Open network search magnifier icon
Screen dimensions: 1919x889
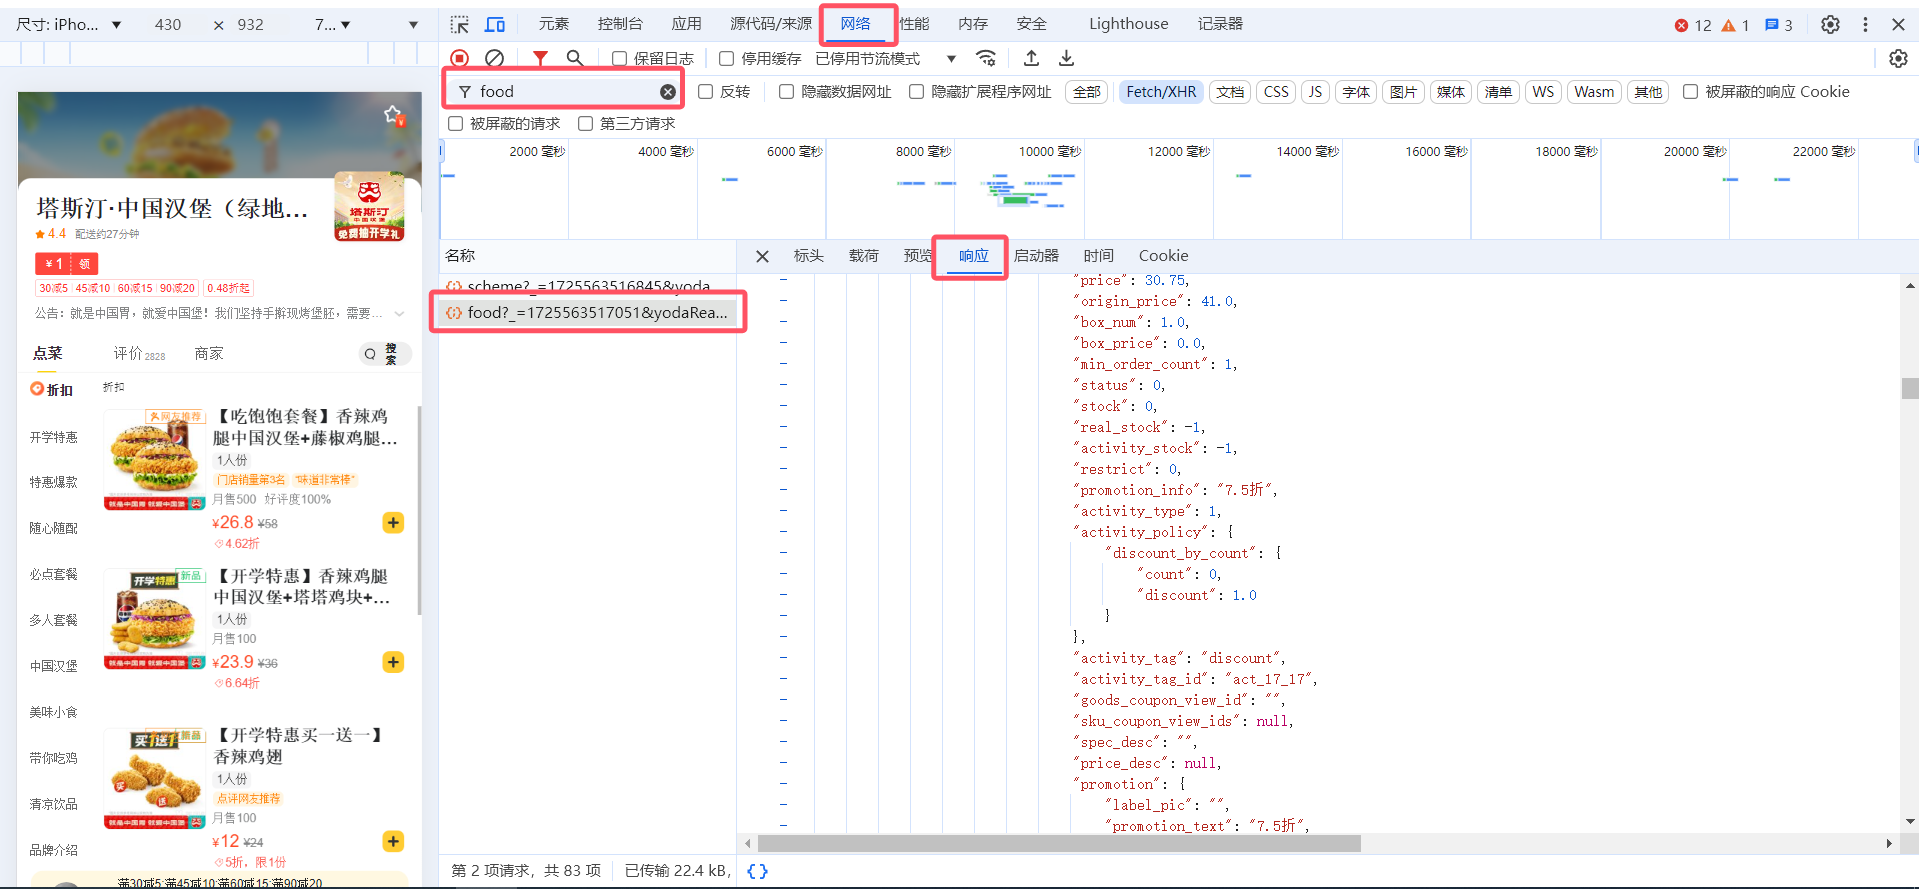(x=575, y=59)
